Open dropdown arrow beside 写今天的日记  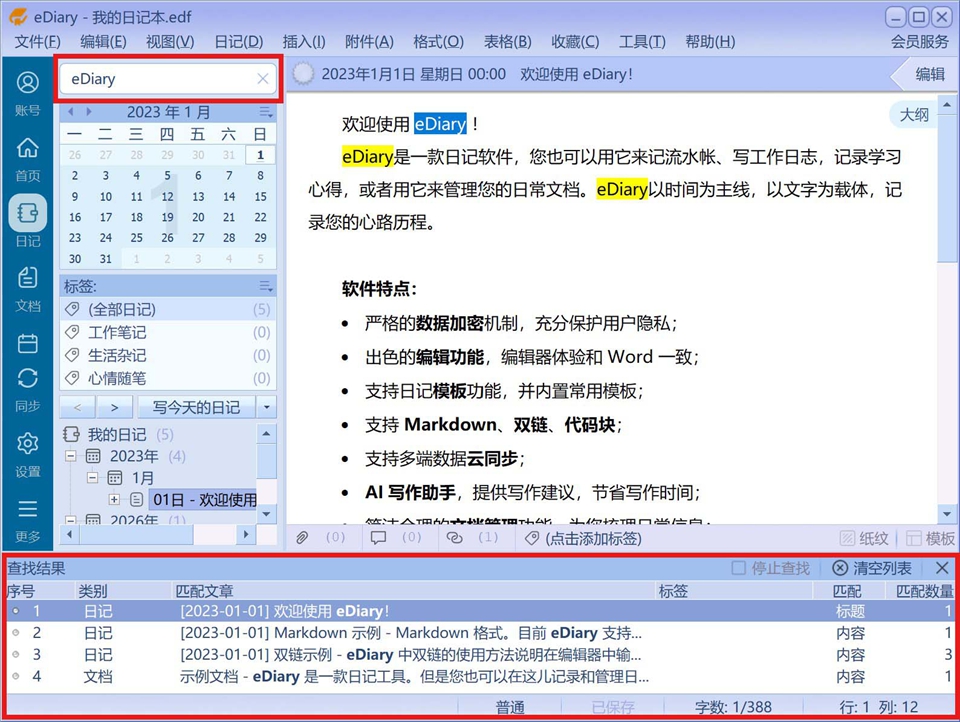(x=266, y=407)
